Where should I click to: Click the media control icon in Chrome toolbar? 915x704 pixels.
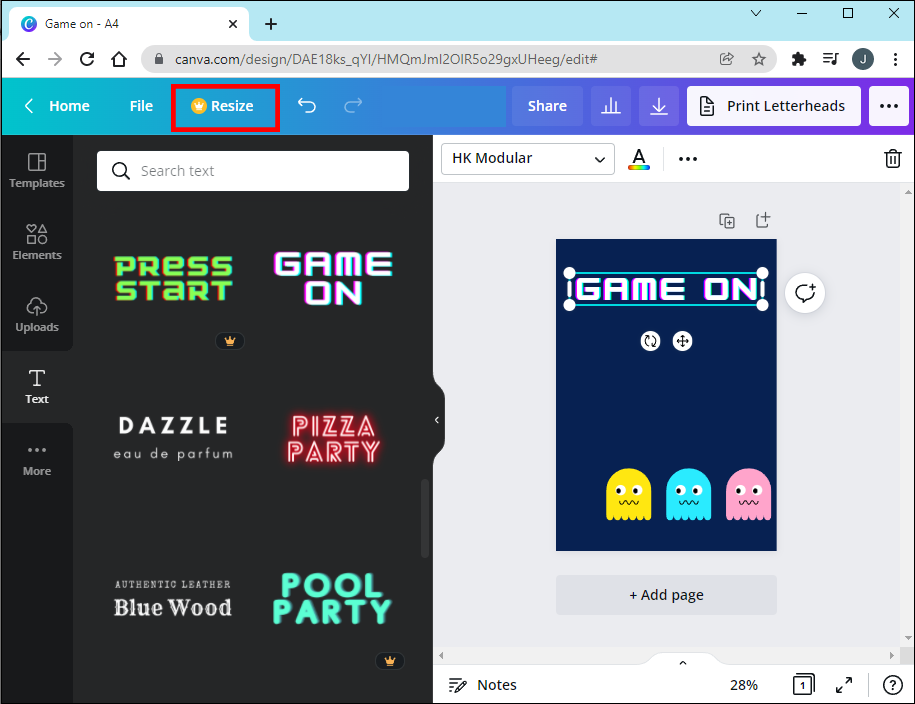pos(830,59)
